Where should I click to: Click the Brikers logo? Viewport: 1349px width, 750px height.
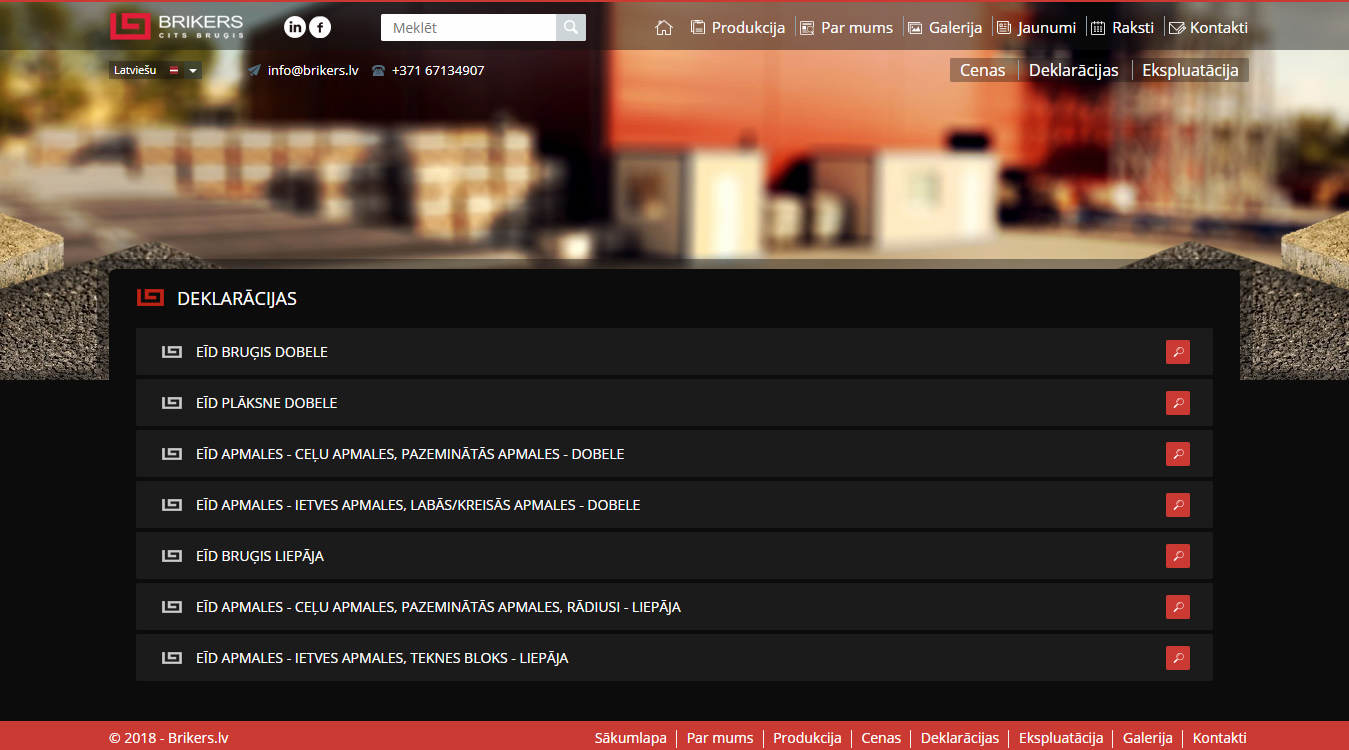pyautogui.click(x=176, y=26)
